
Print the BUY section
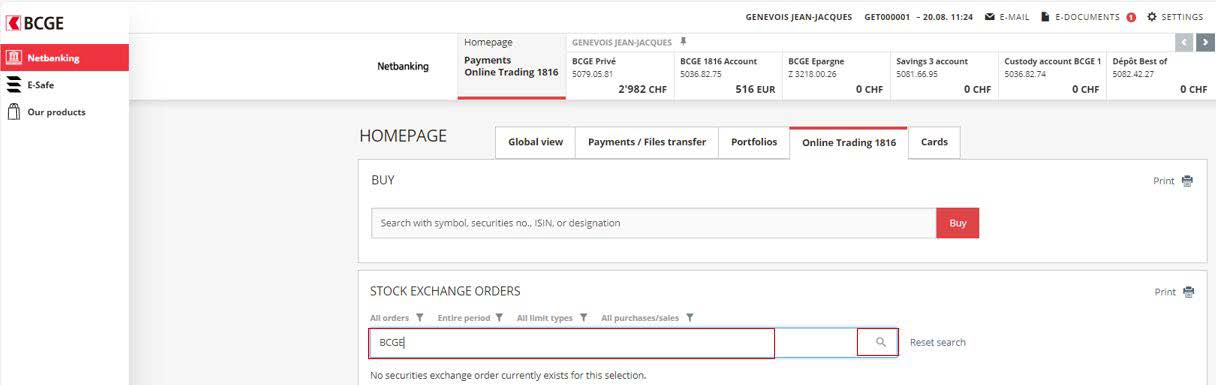point(1173,181)
